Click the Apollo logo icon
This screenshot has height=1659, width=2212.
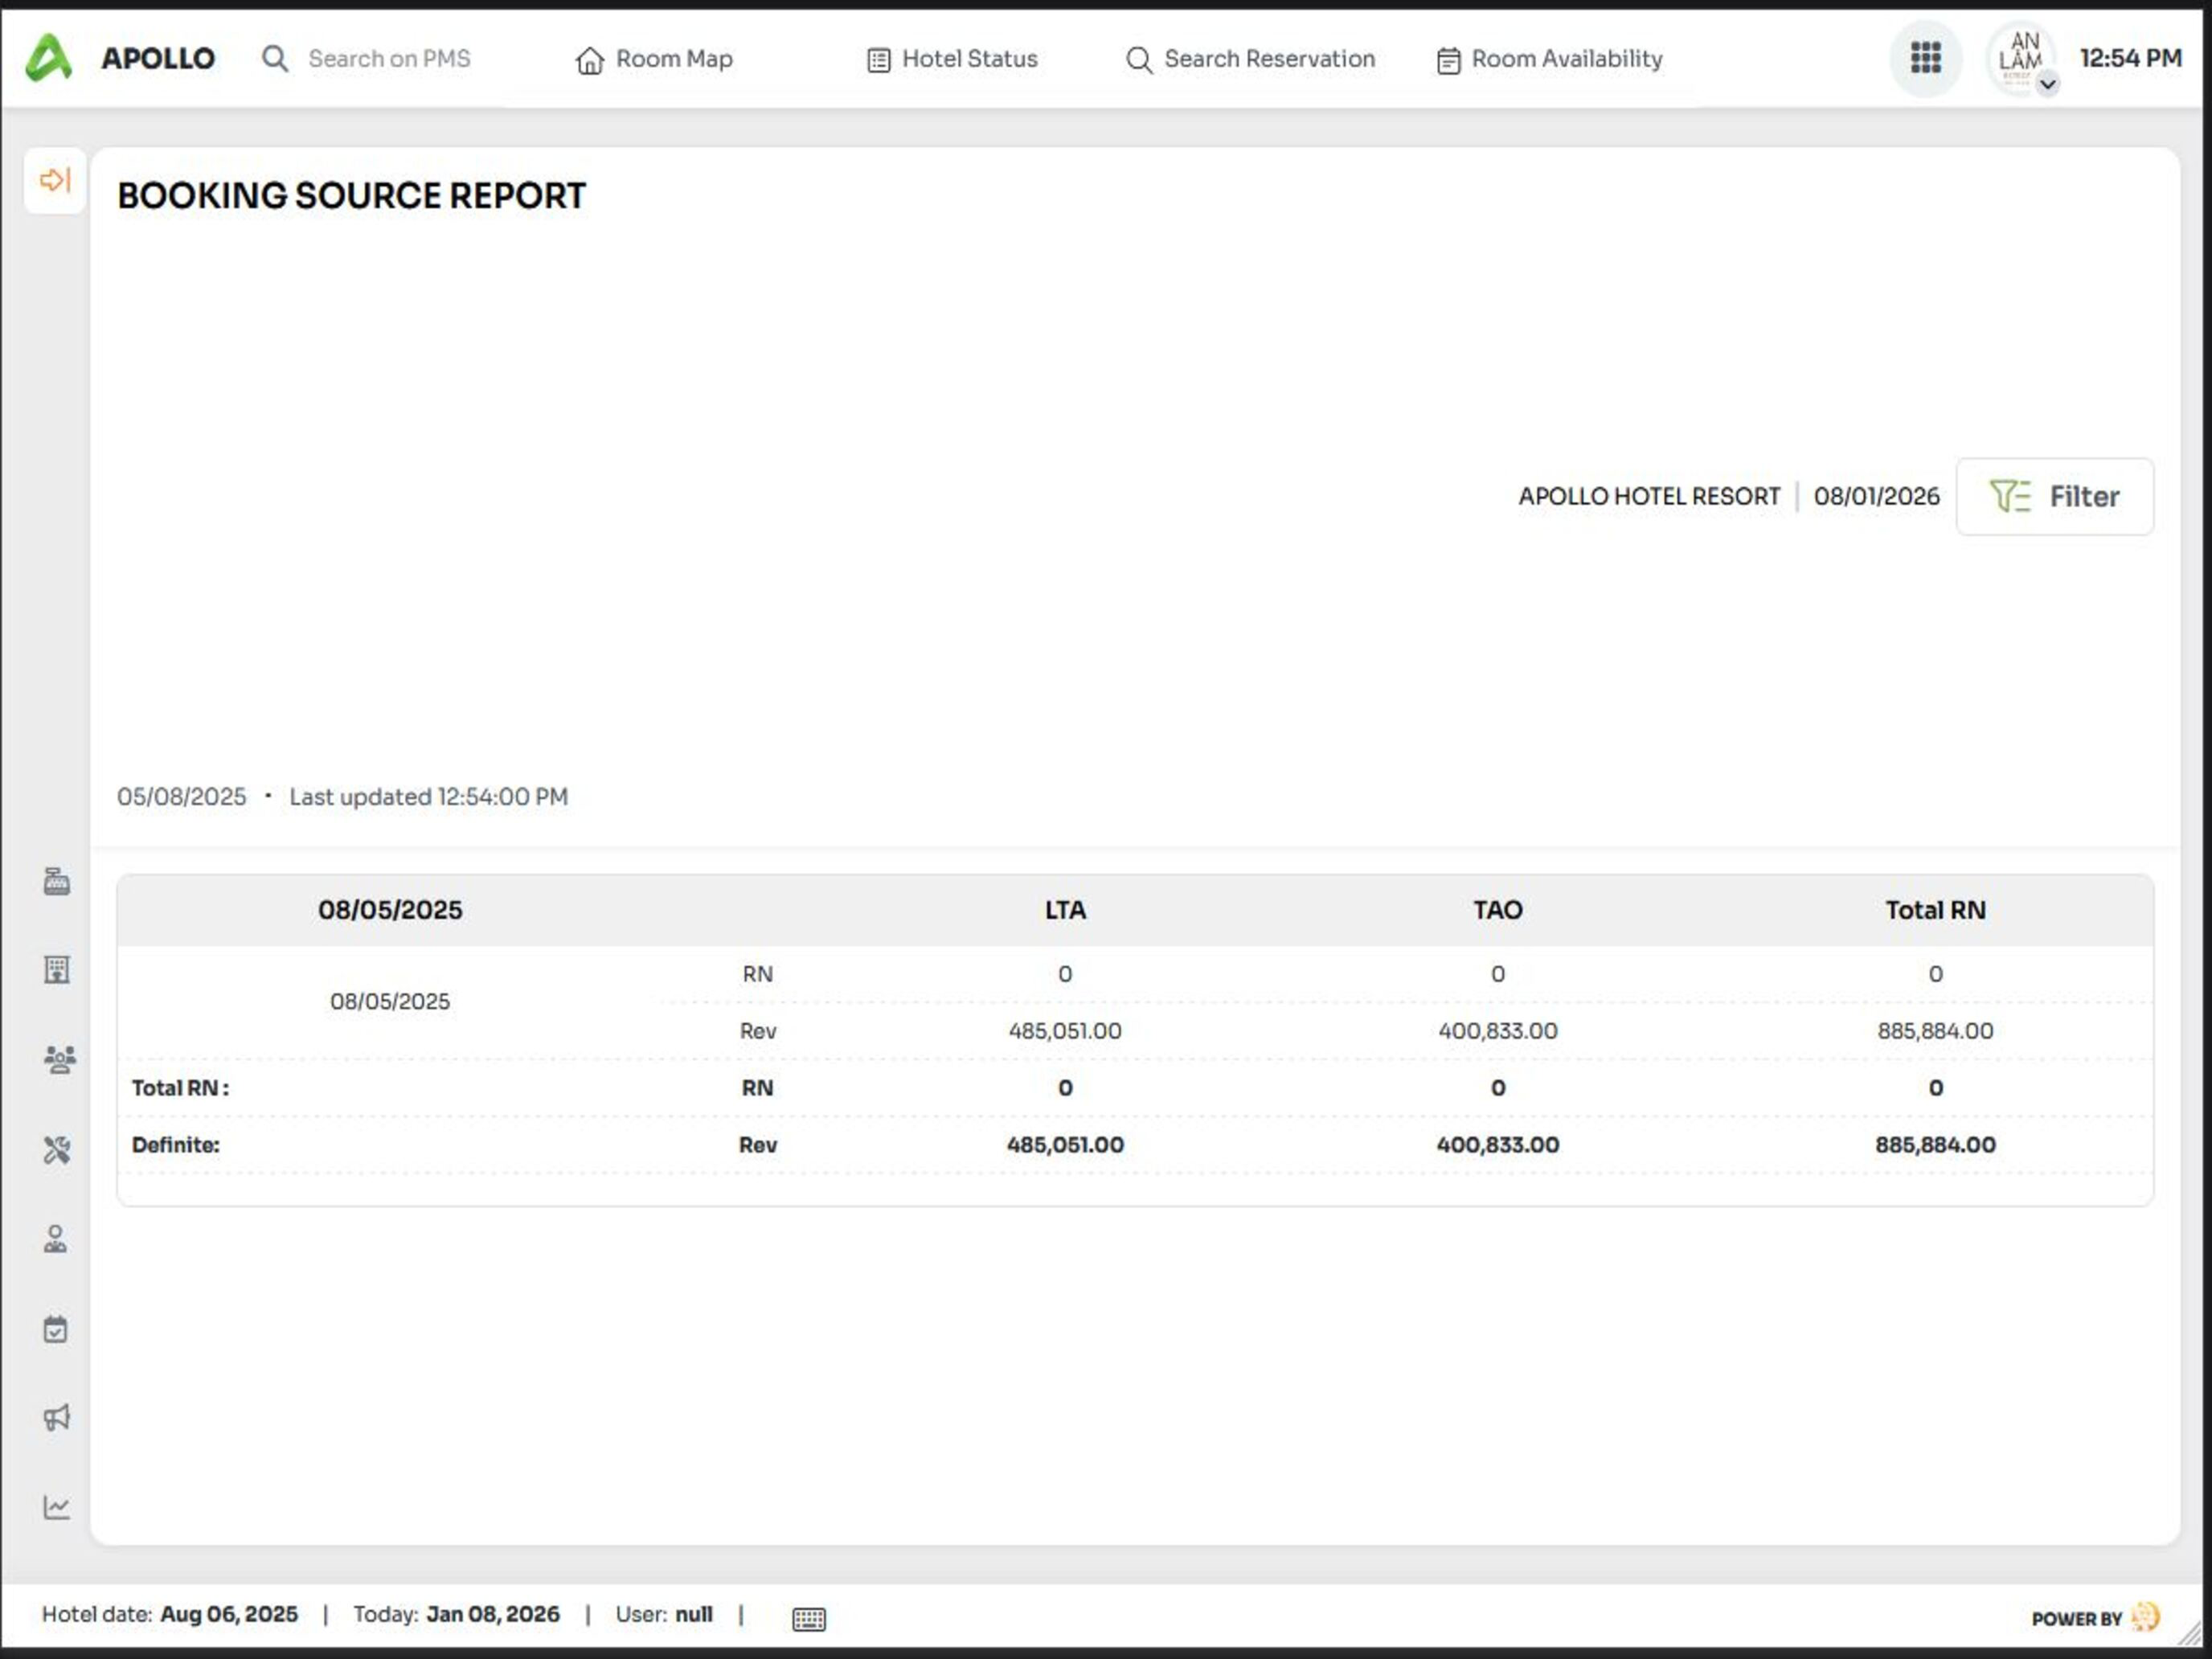[x=48, y=58]
